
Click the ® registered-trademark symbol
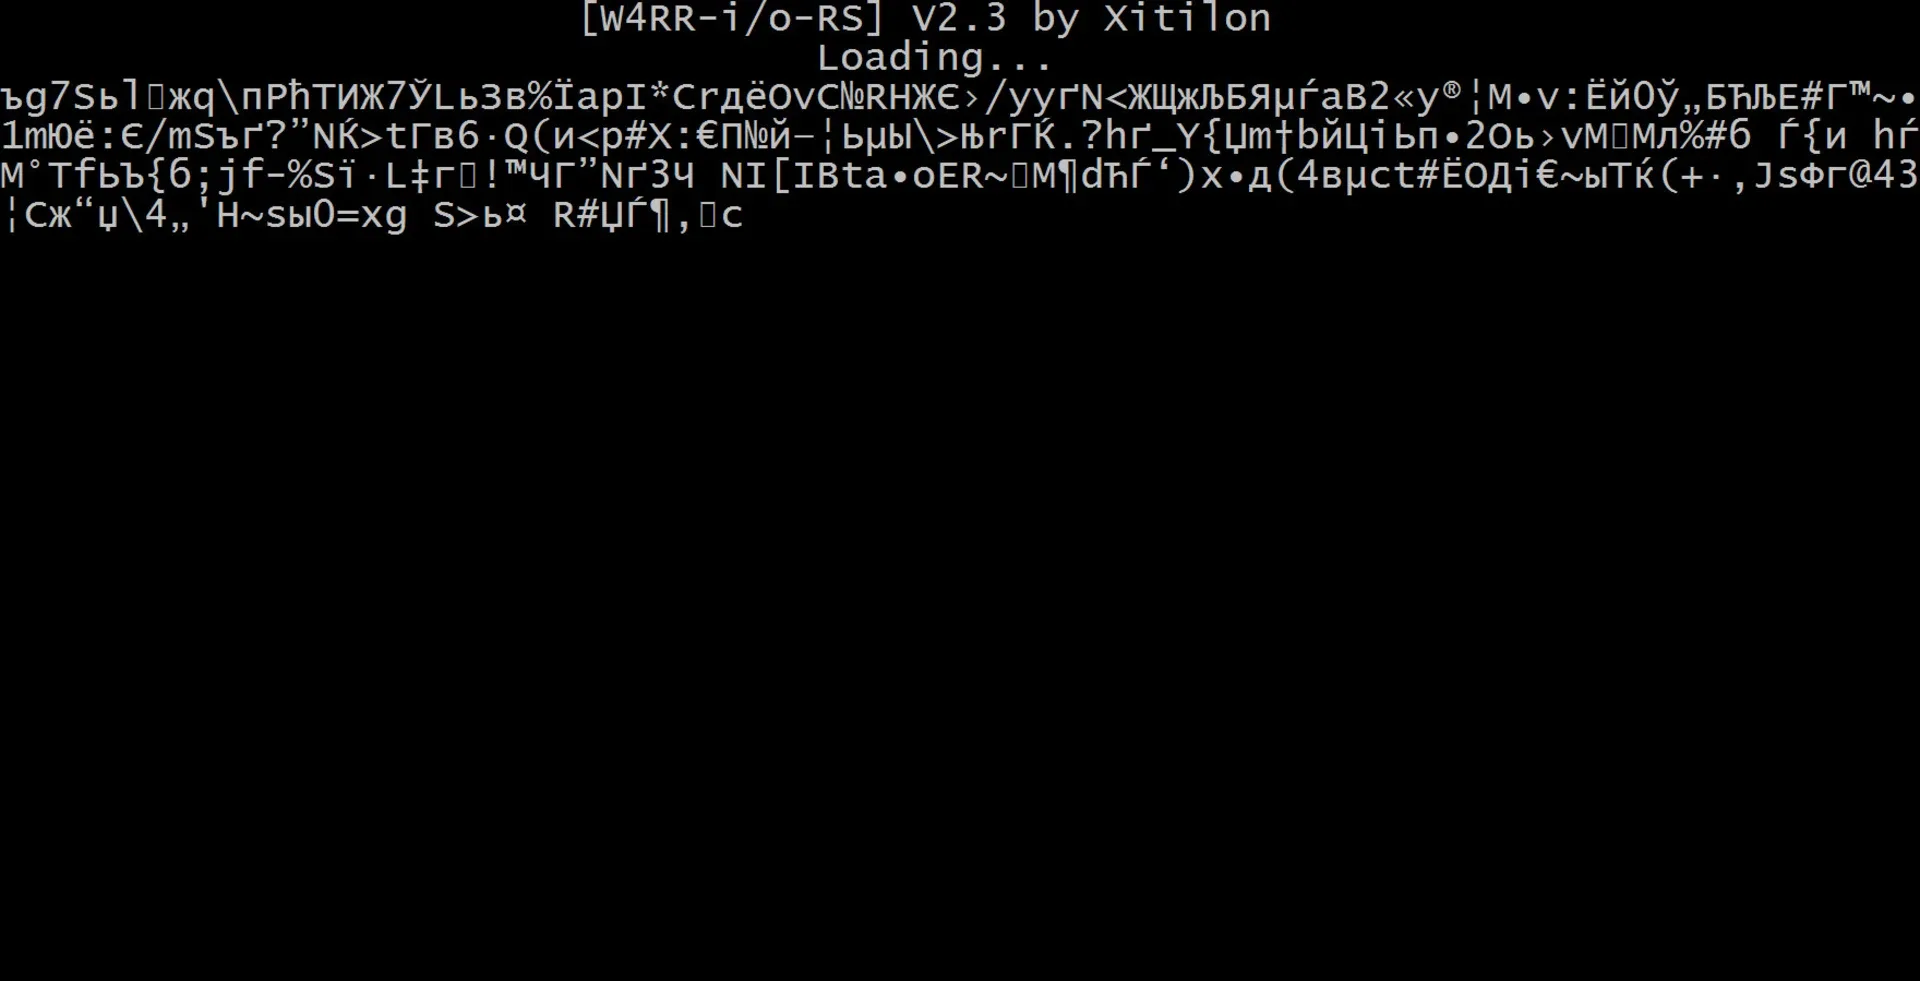tap(1452, 91)
